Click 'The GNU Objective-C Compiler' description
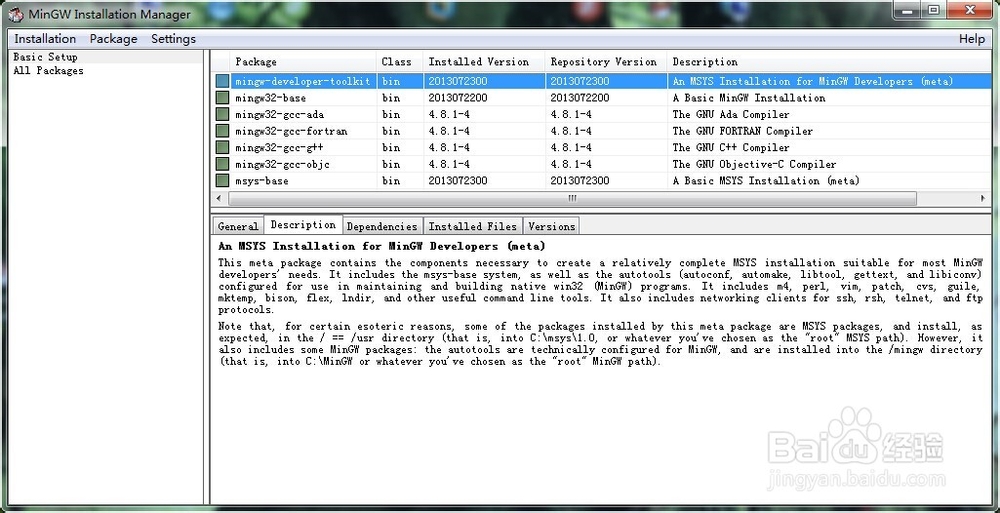The image size is (1000, 513). 754,164
